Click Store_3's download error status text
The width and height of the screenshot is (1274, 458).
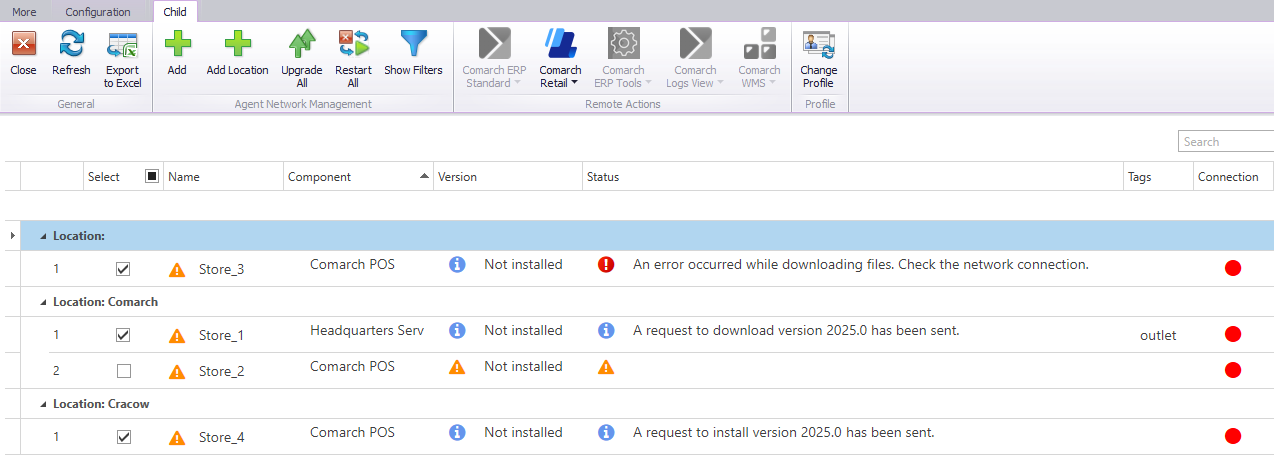coord(860,265)
